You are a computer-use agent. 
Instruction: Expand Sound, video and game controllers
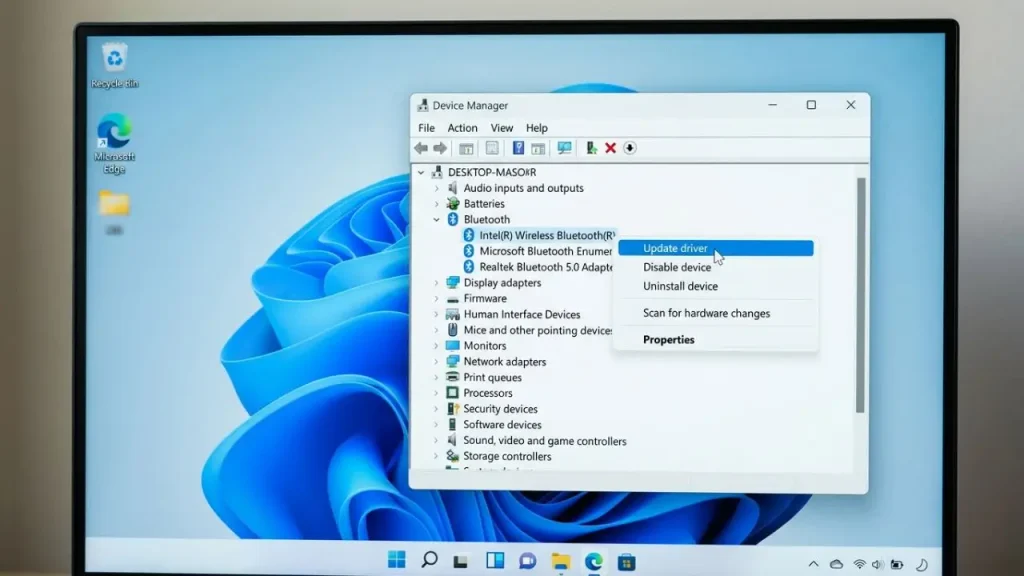(x=437, y=441)
